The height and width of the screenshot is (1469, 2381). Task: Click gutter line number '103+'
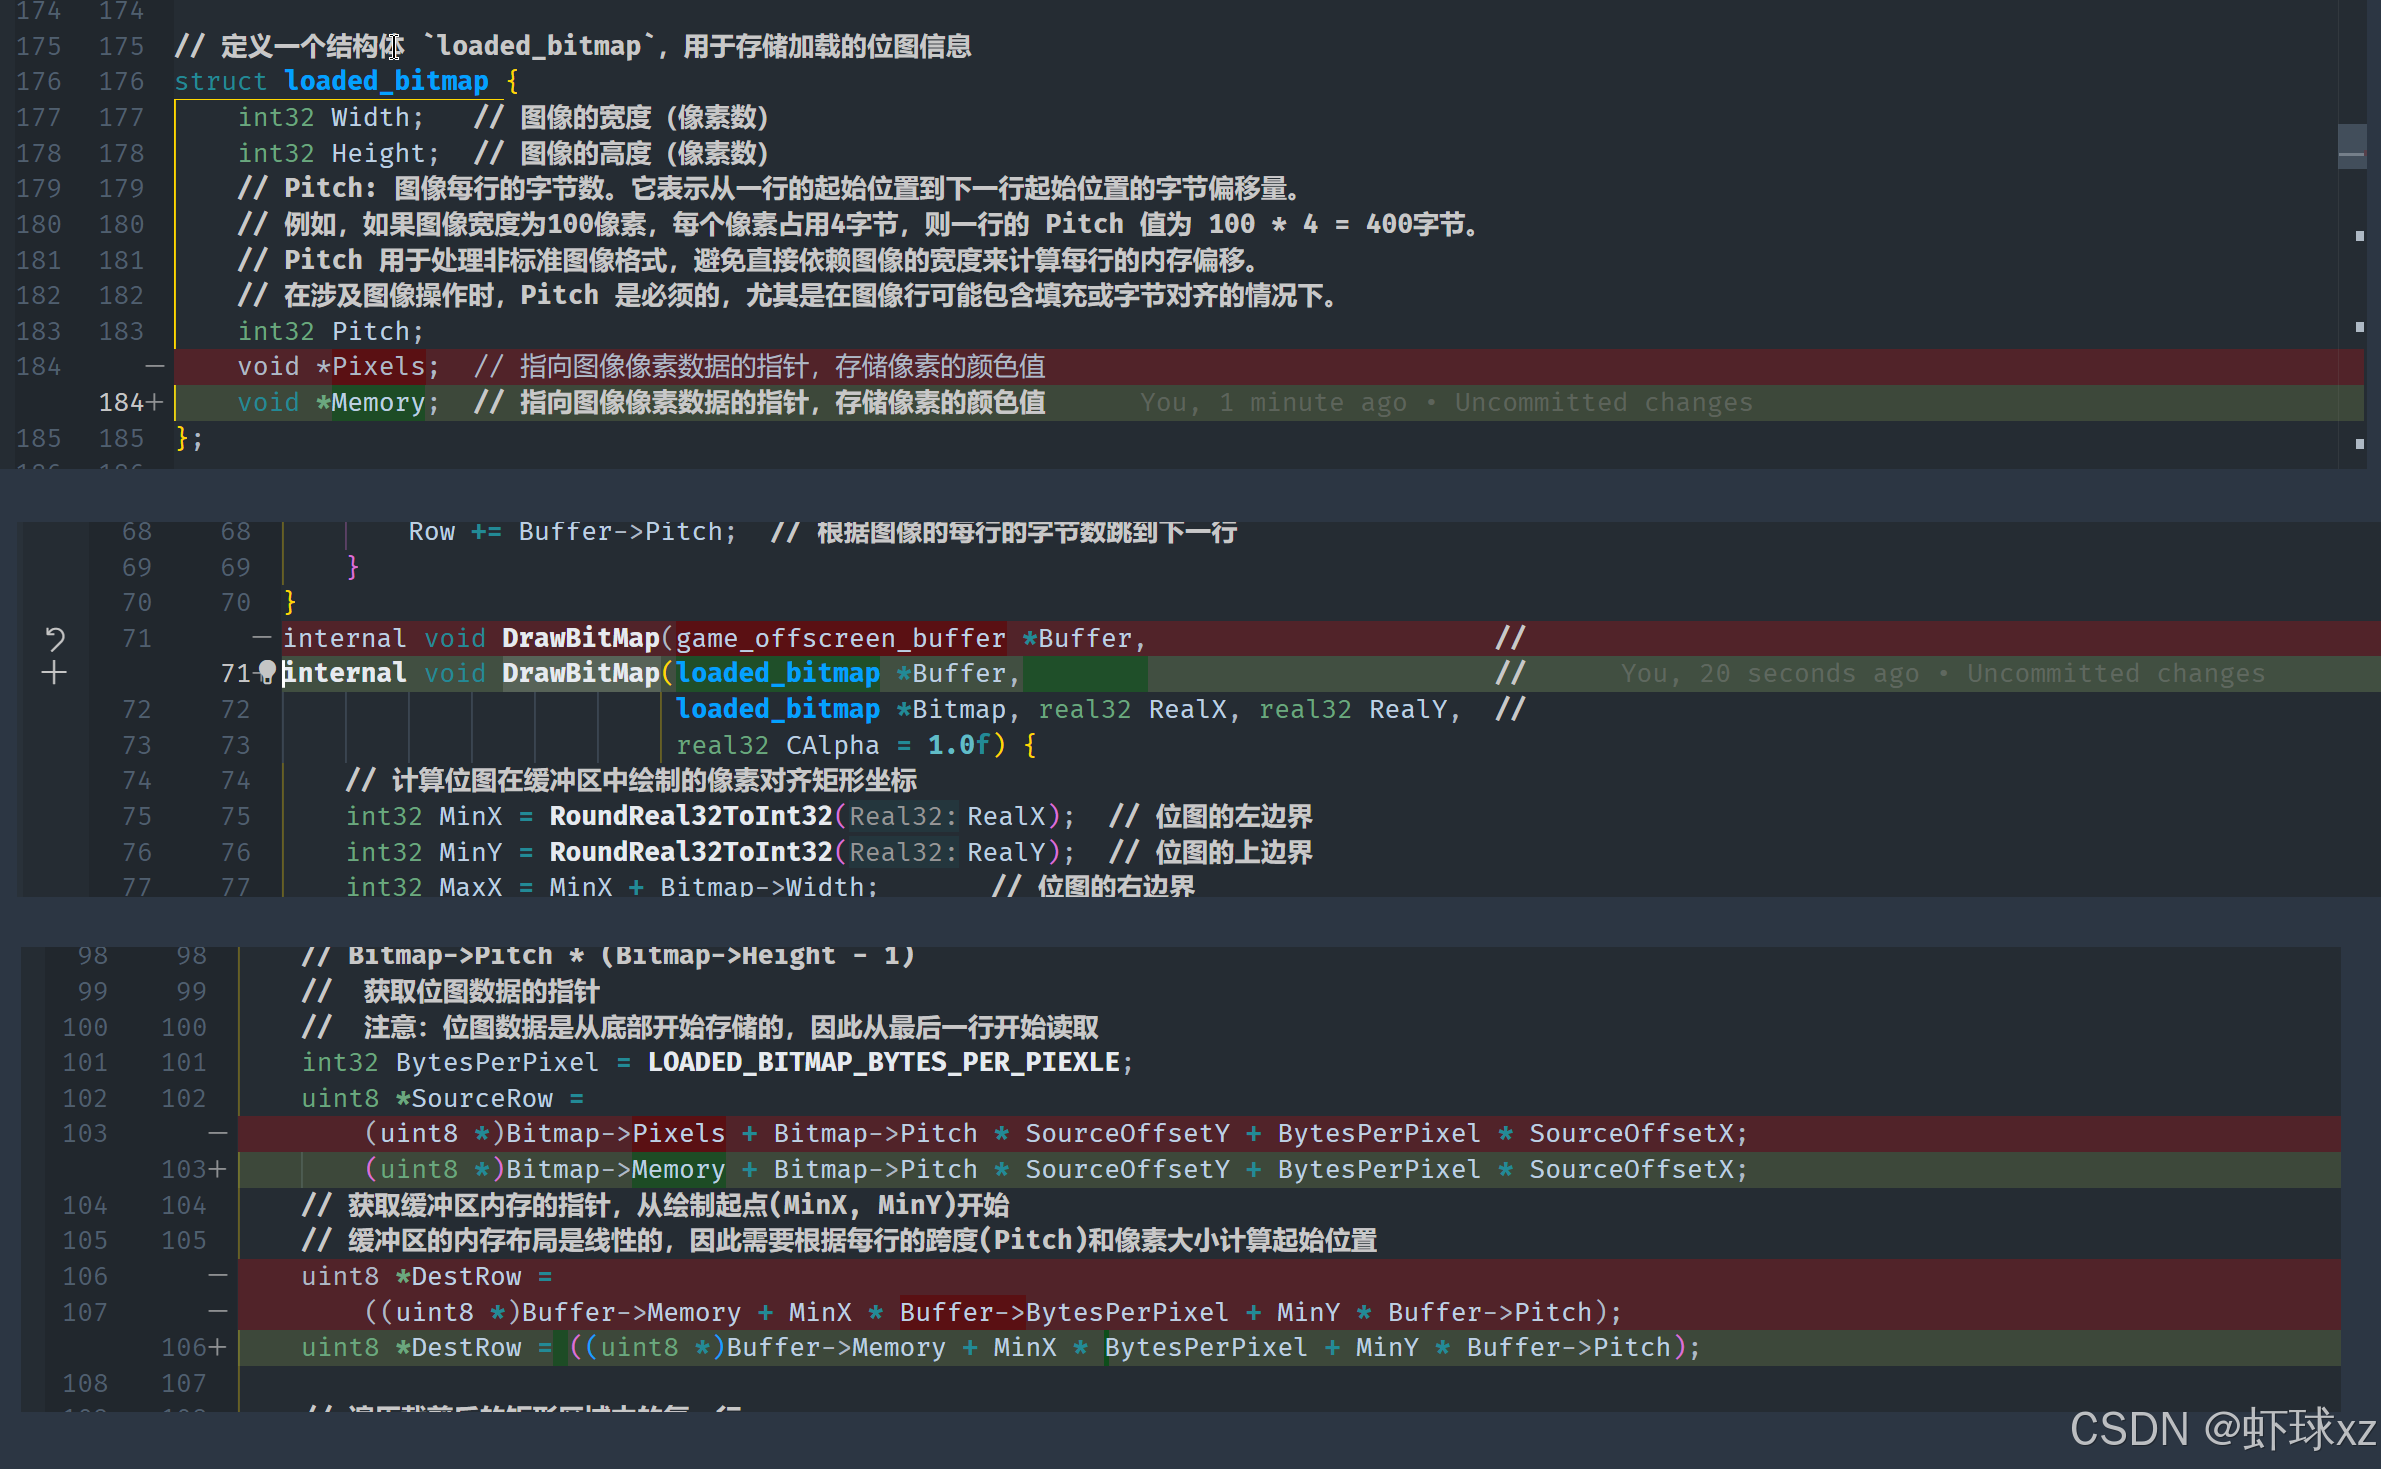[194, 1169]
